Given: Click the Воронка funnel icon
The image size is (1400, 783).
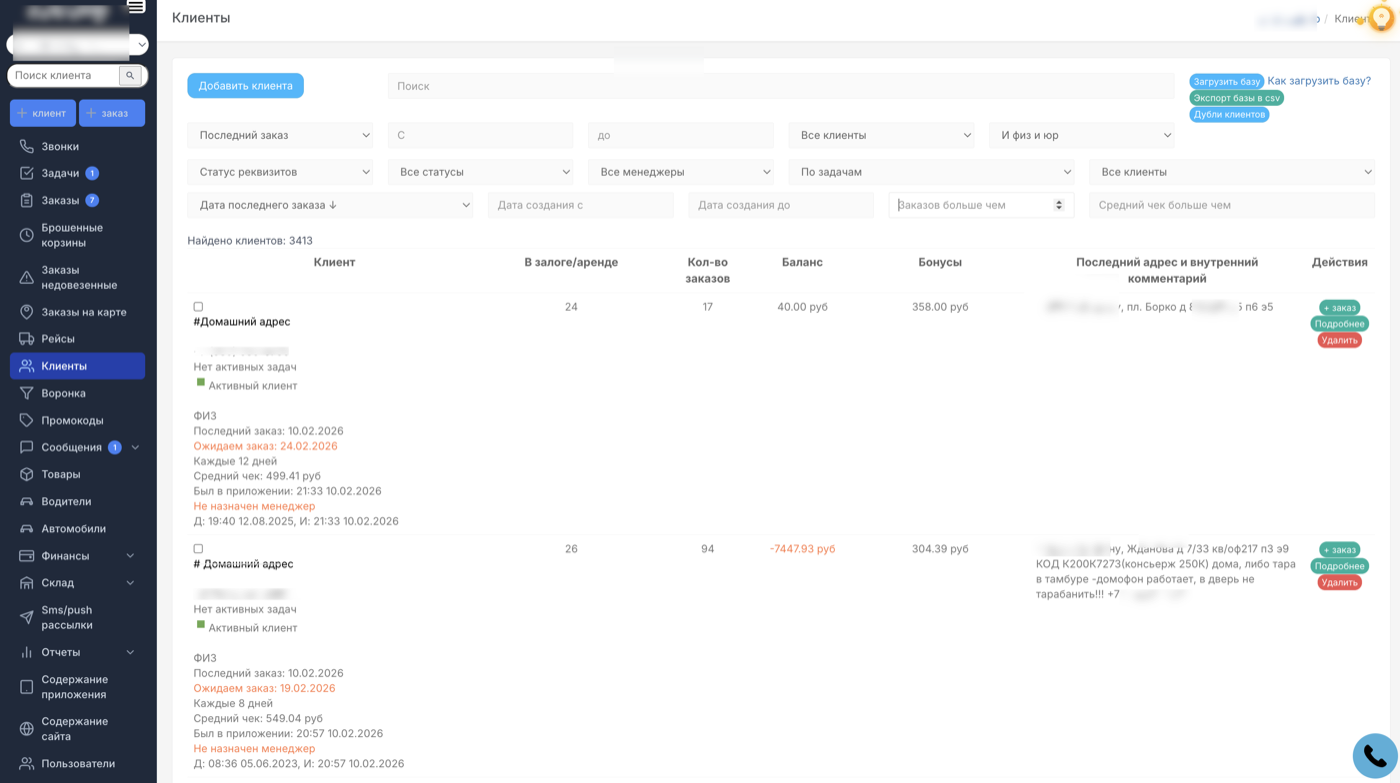Looking at the screenshot, I should tap(27, 393).
